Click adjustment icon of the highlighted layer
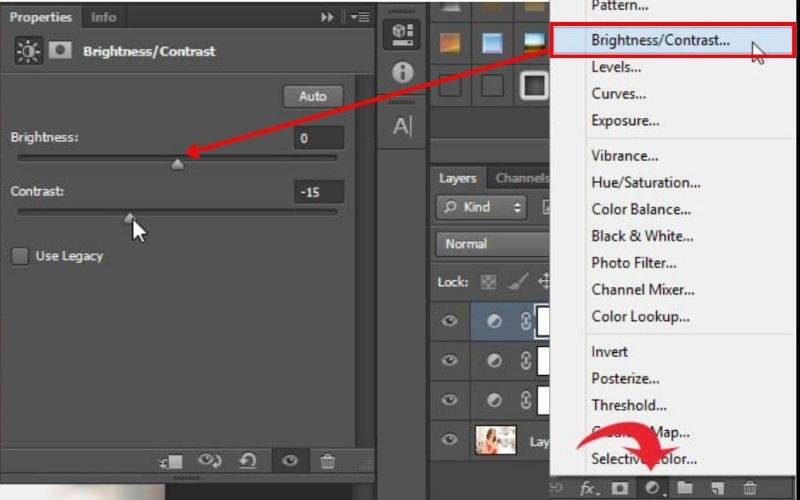Screen dimensions: 800x500 (493, 321)
